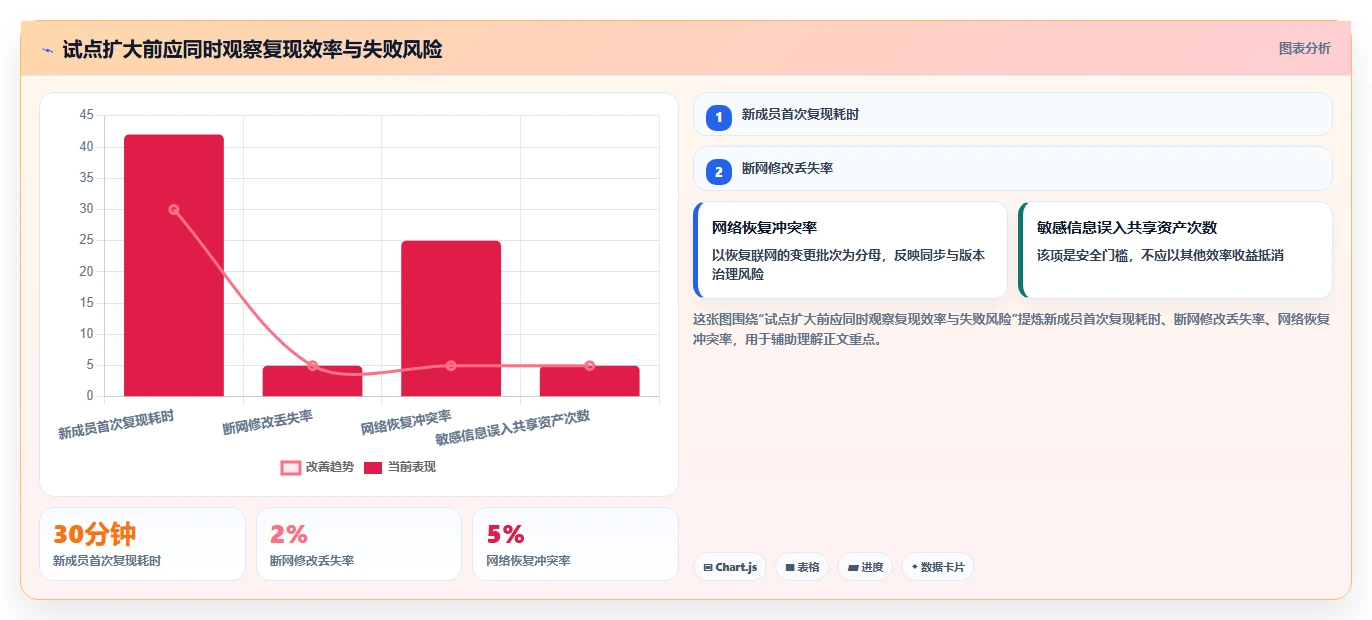Click the text 以恢复联网的变更批次为分母
The width and height of the screenshot is (1372, 620).
click(x=798, y=255)
